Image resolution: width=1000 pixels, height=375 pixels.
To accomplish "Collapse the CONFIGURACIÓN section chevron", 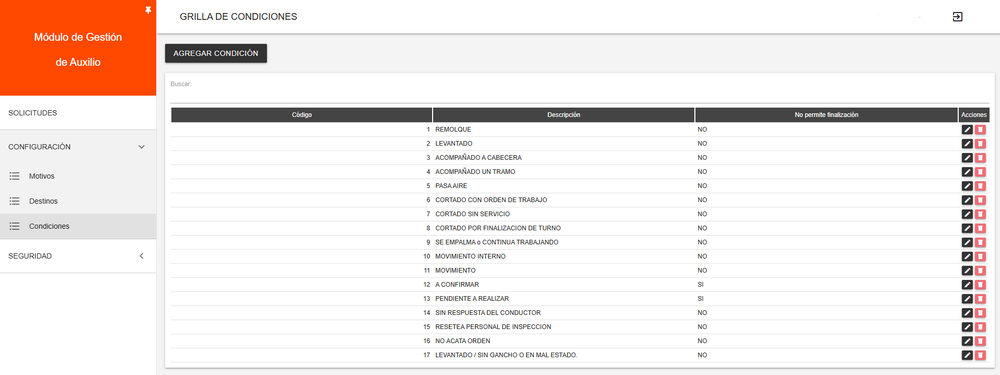I will point(142,147).
